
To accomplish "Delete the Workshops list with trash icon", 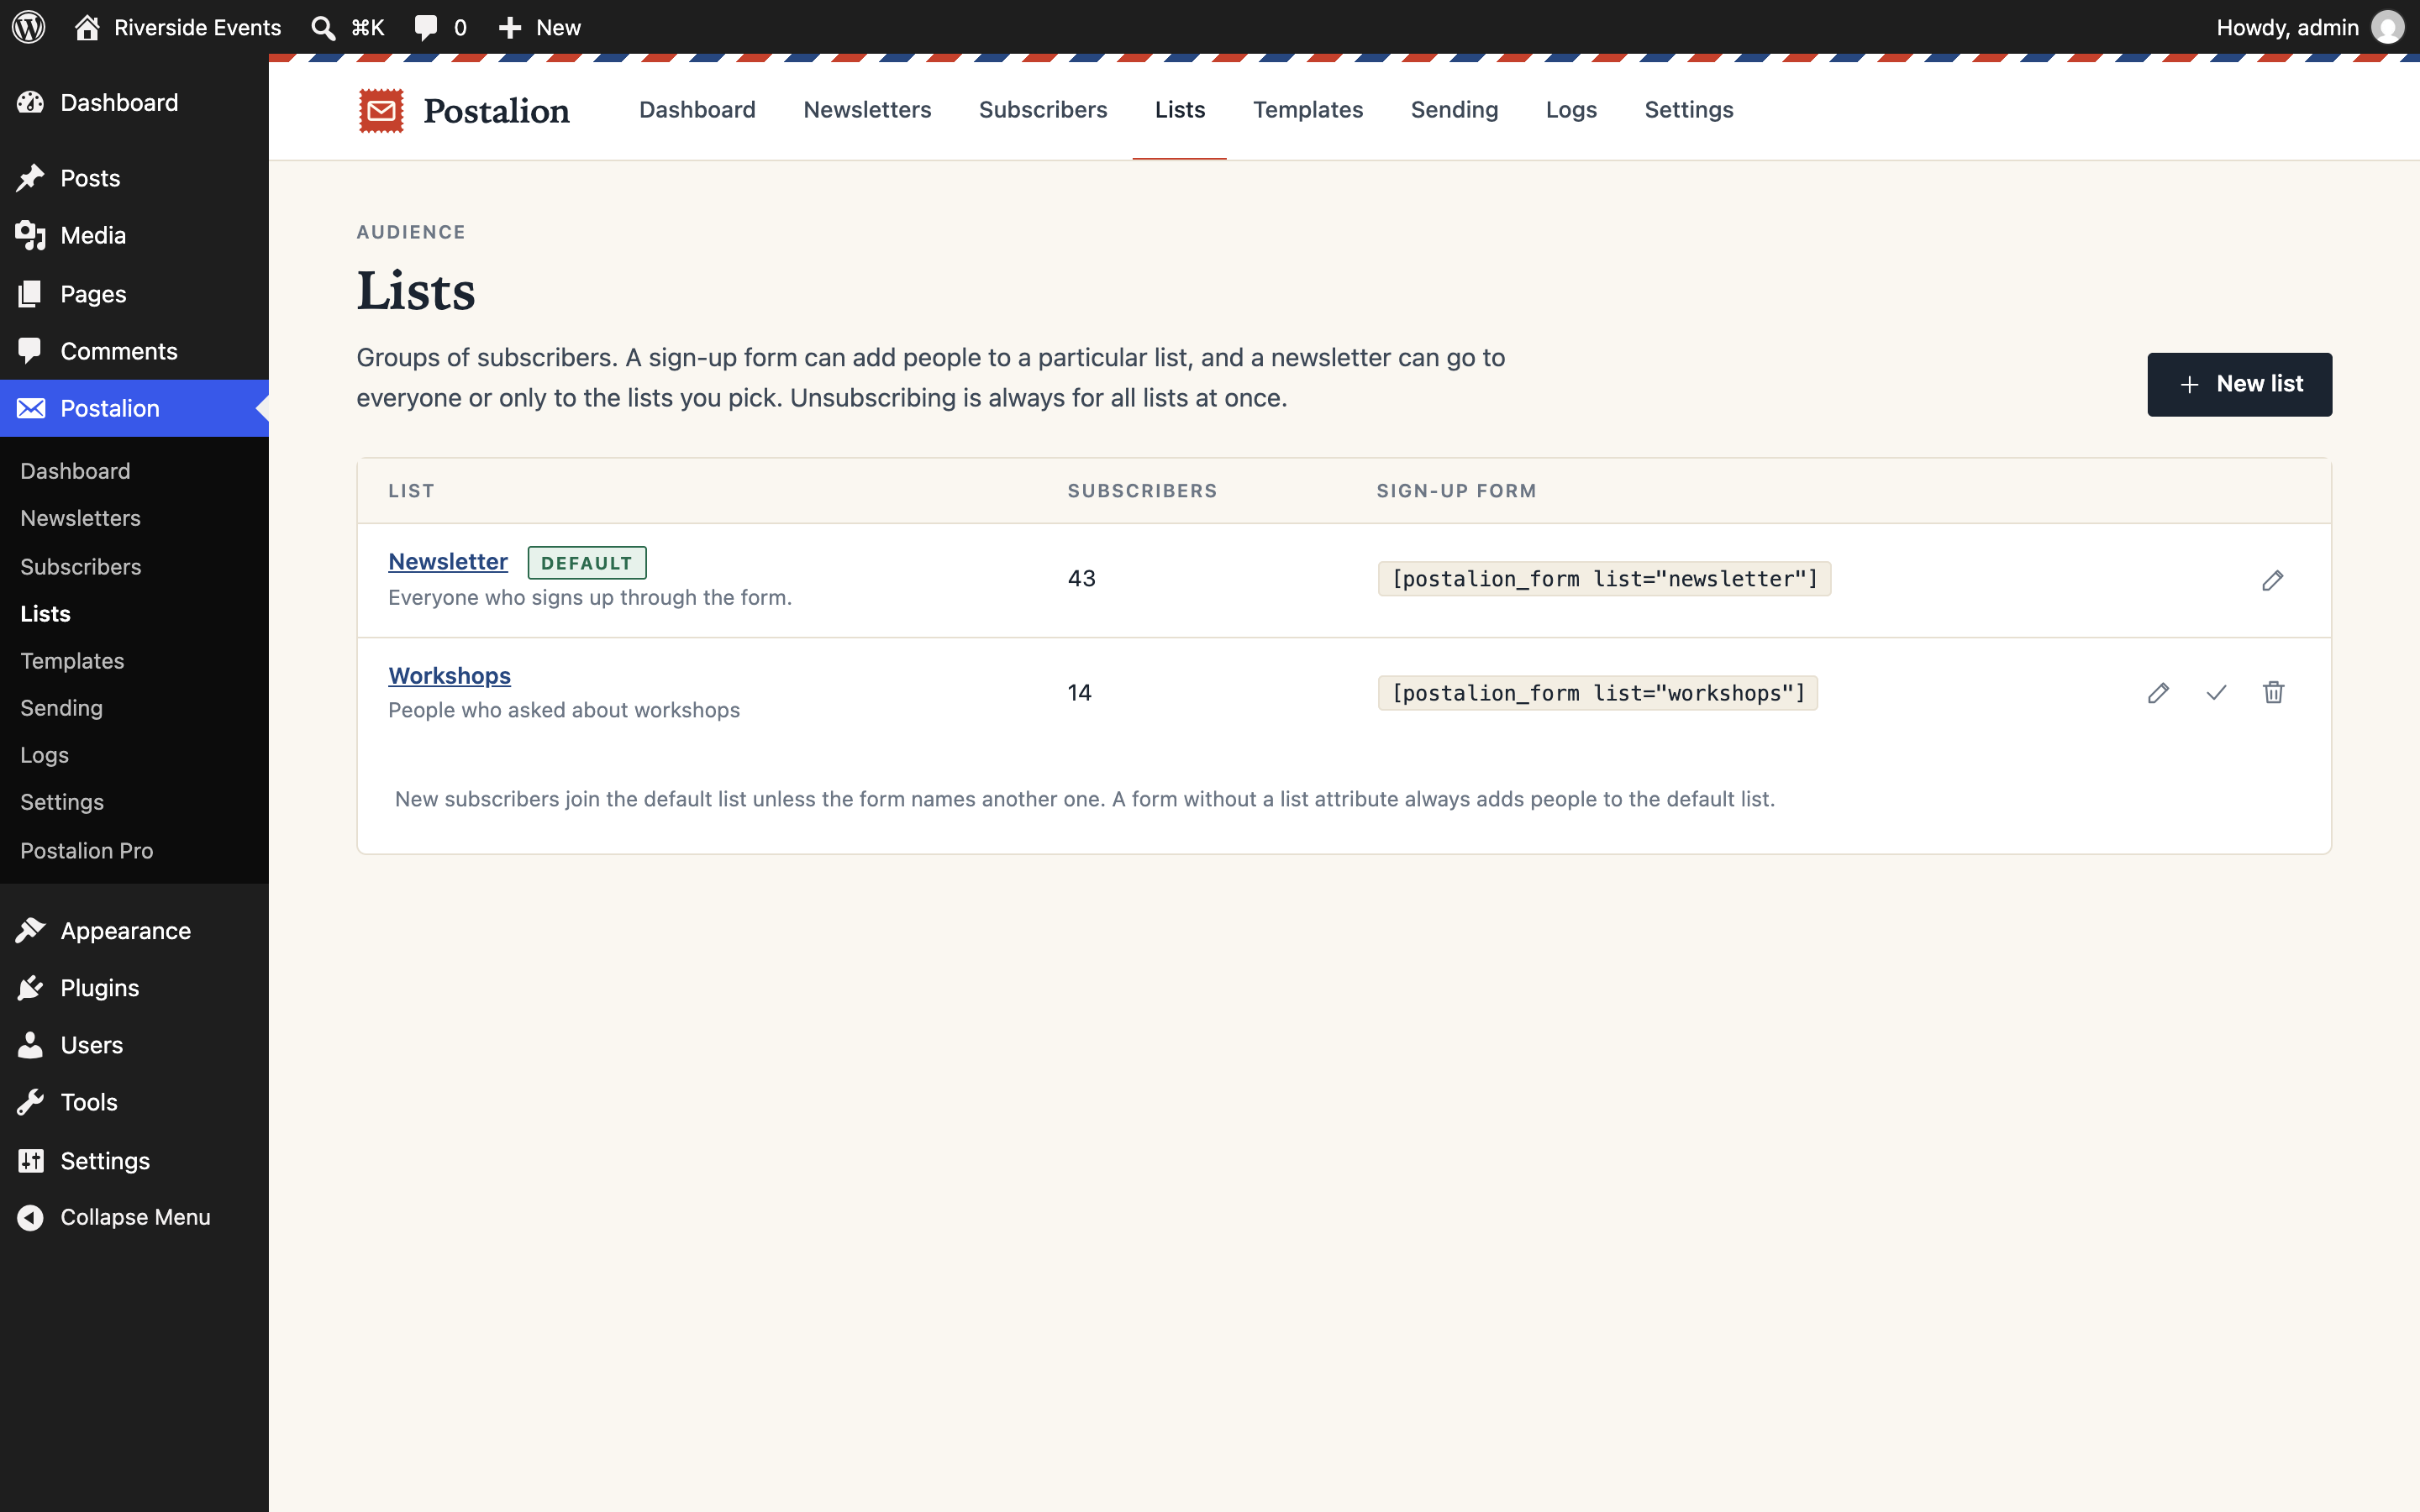I will pyautogui.click(x=2273, y=693).
